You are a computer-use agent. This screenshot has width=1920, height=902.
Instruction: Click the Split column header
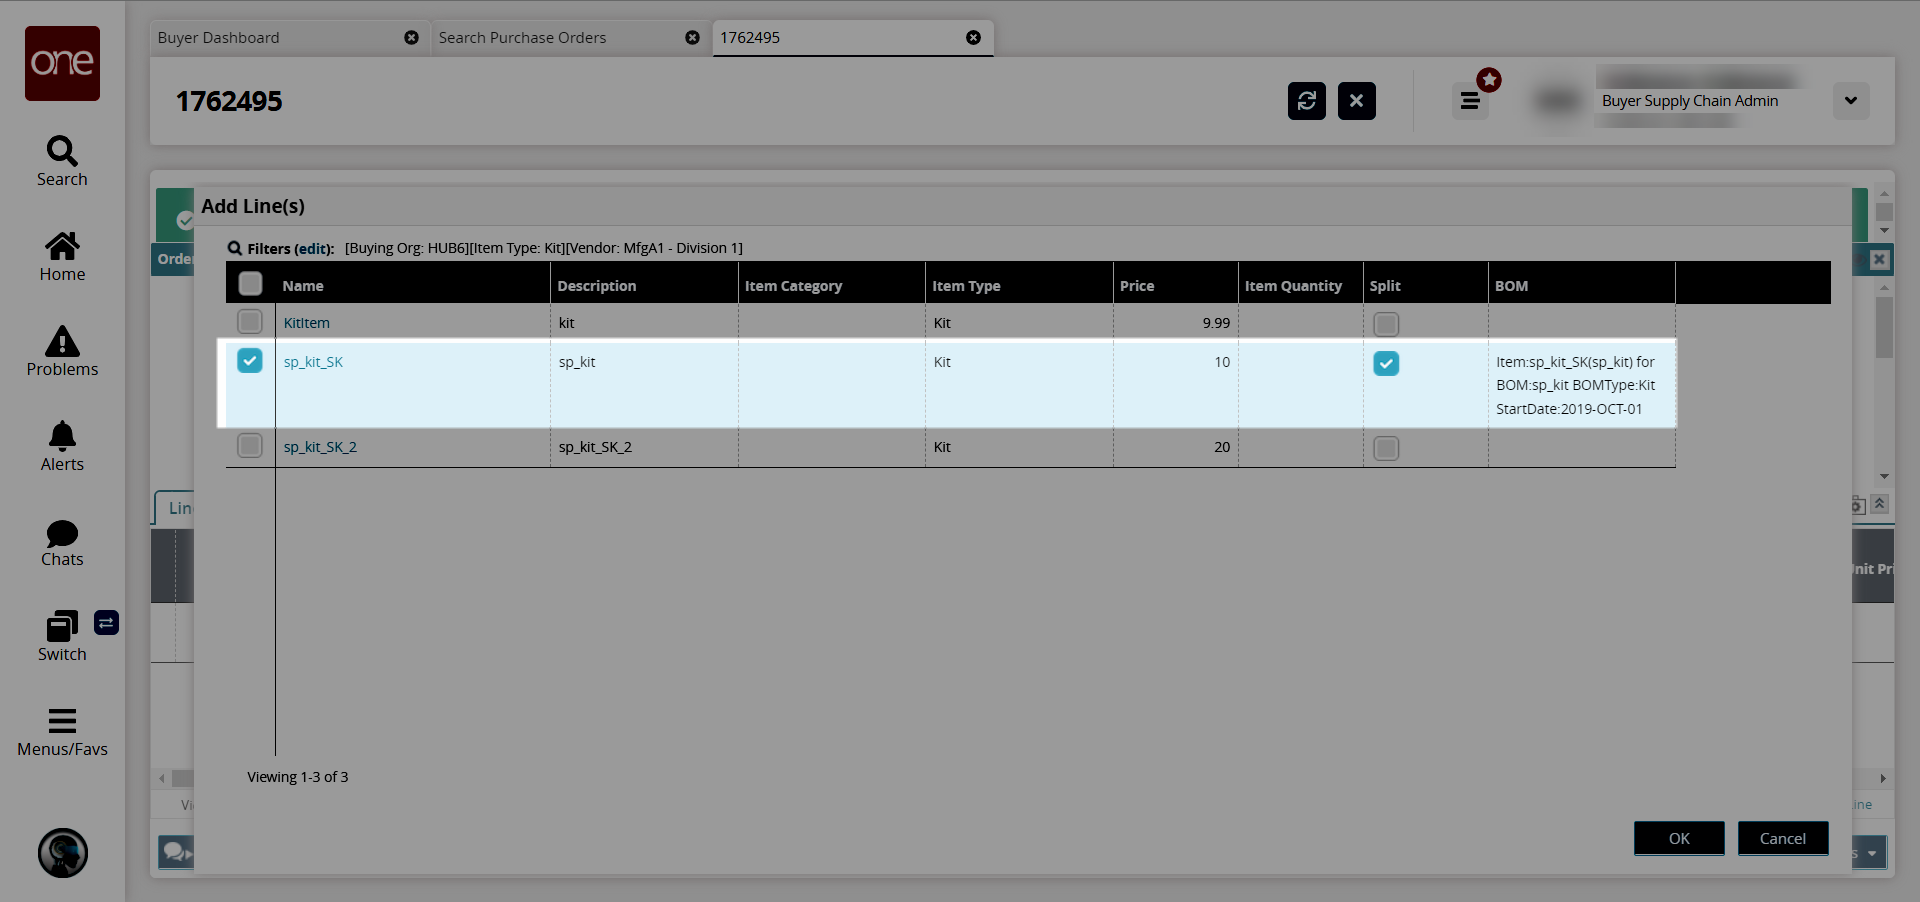pyautogui.click(x=1426, y=285)
